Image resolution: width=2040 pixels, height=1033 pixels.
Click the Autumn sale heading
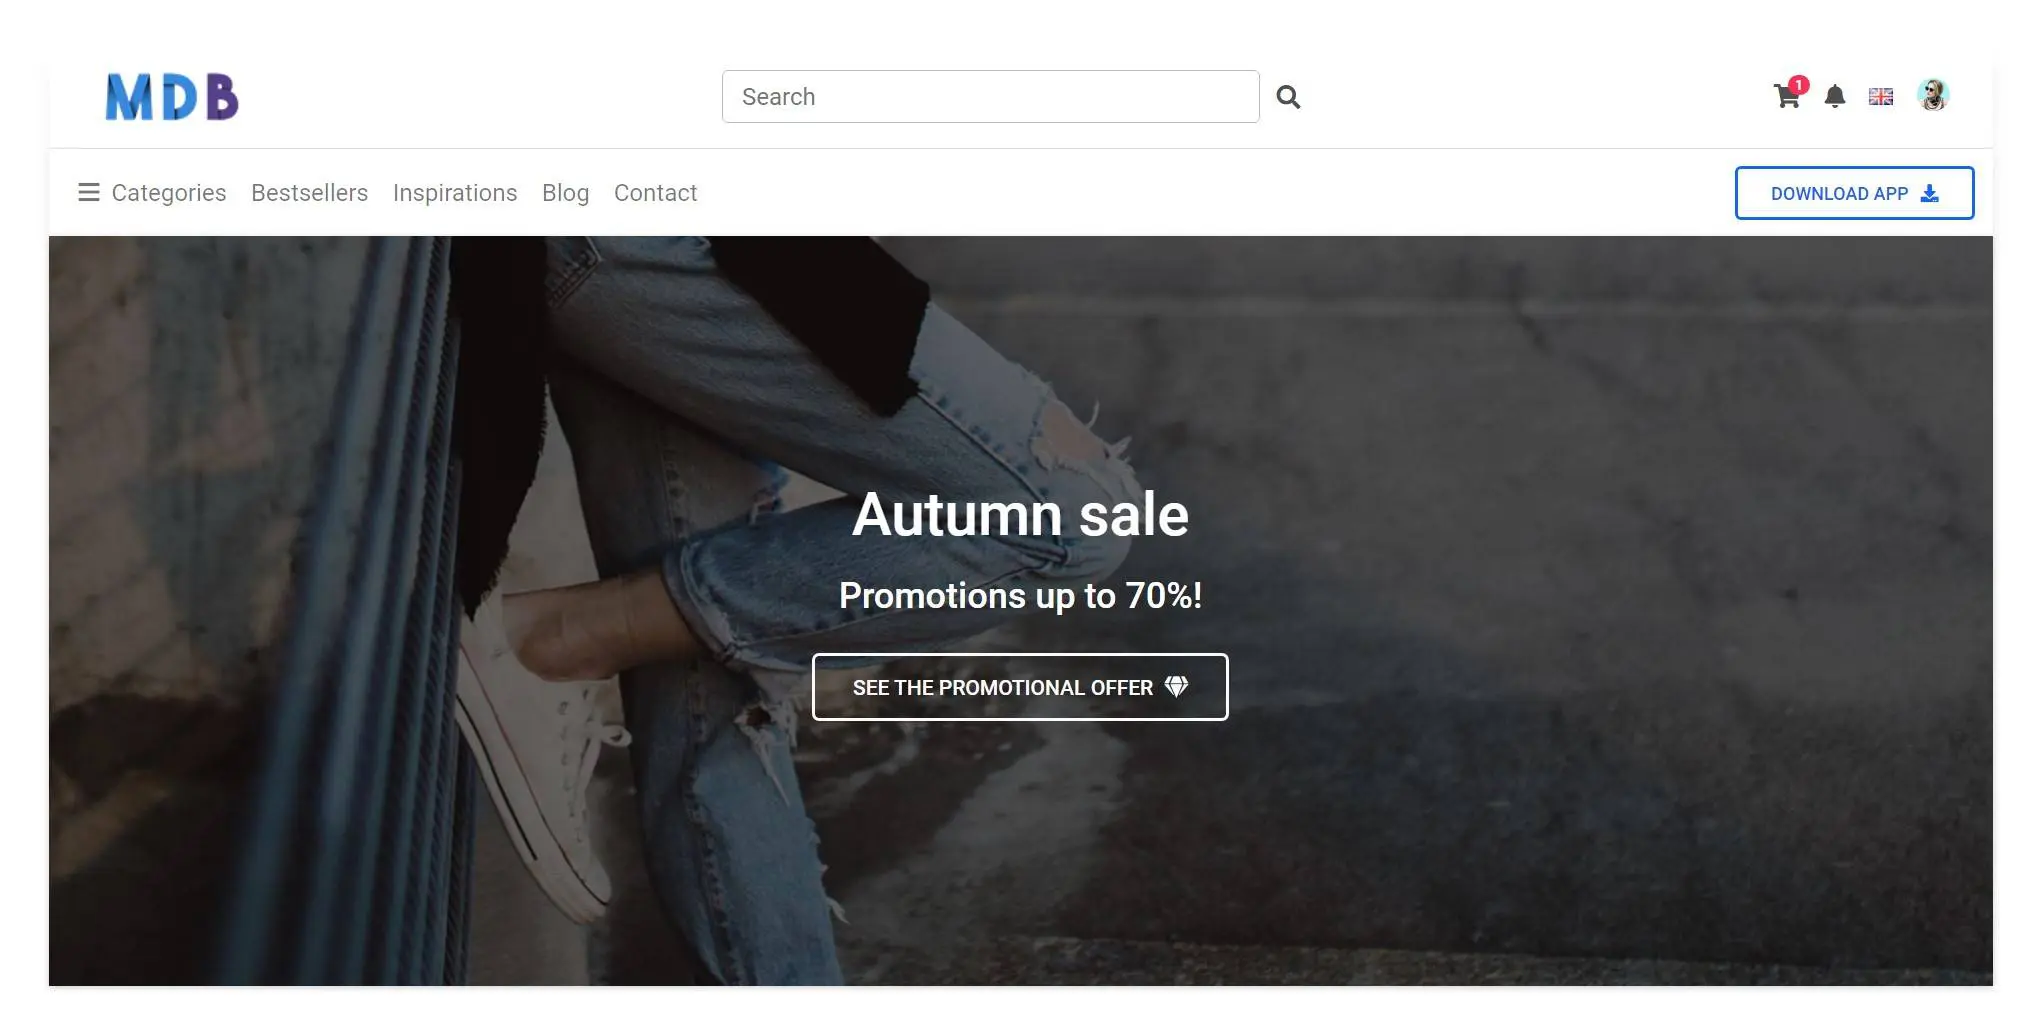pos(1020,515)
